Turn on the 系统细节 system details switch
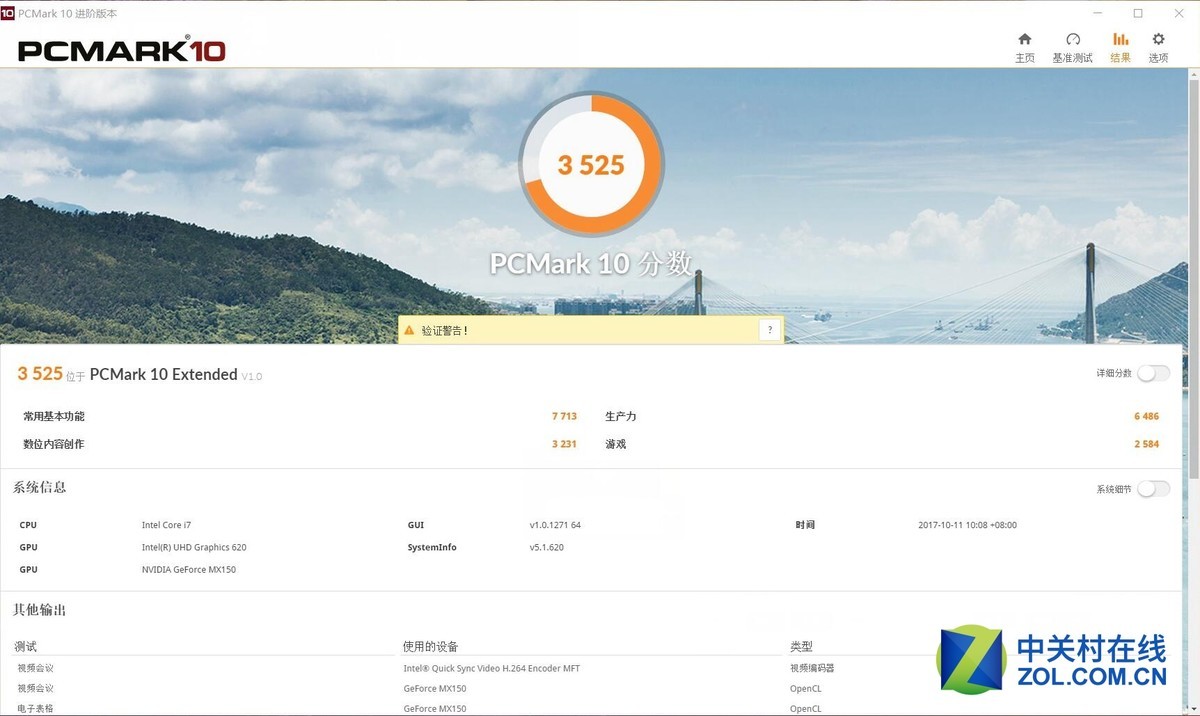The width and height of the screenshot is (1200, 716). click(1152, 488)
